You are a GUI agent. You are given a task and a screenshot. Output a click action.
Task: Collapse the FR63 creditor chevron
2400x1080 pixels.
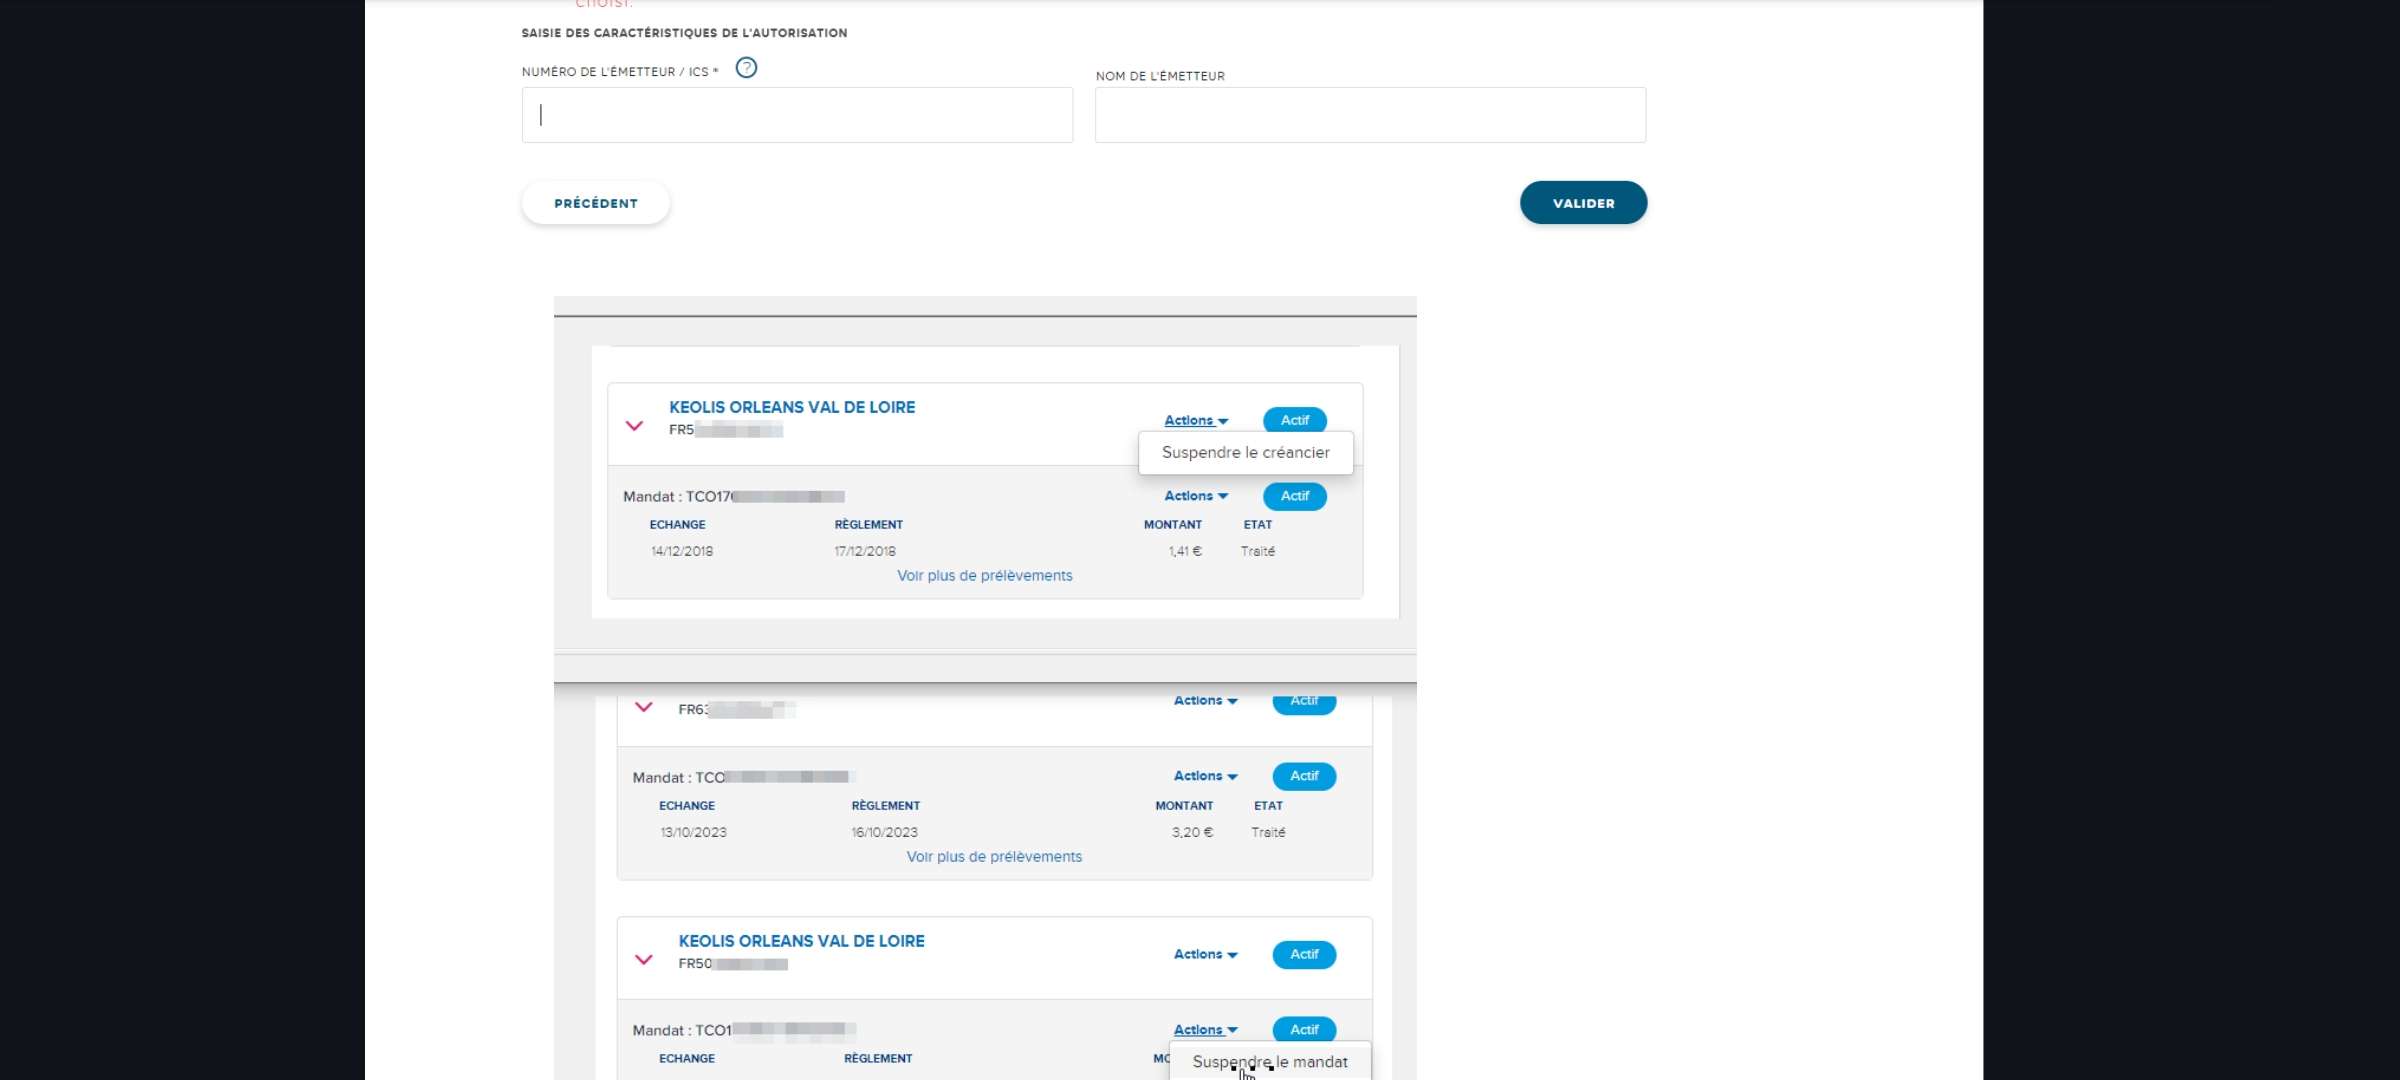pos(644,707)
